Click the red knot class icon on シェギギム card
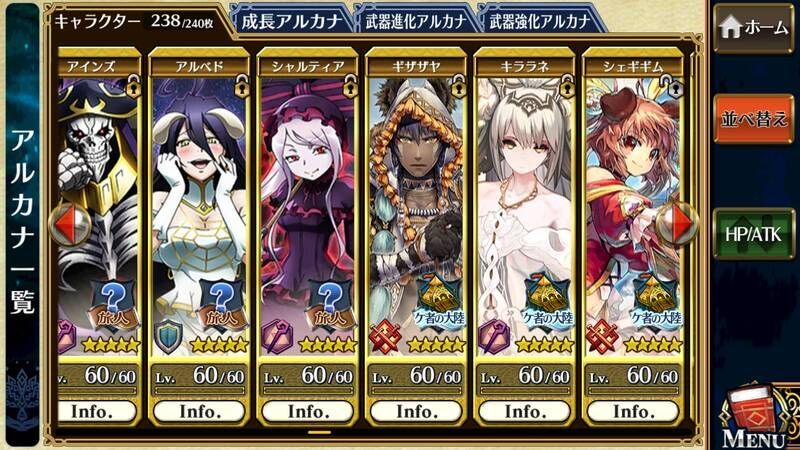The image size is (800, 450). click(x=602, y=337)
